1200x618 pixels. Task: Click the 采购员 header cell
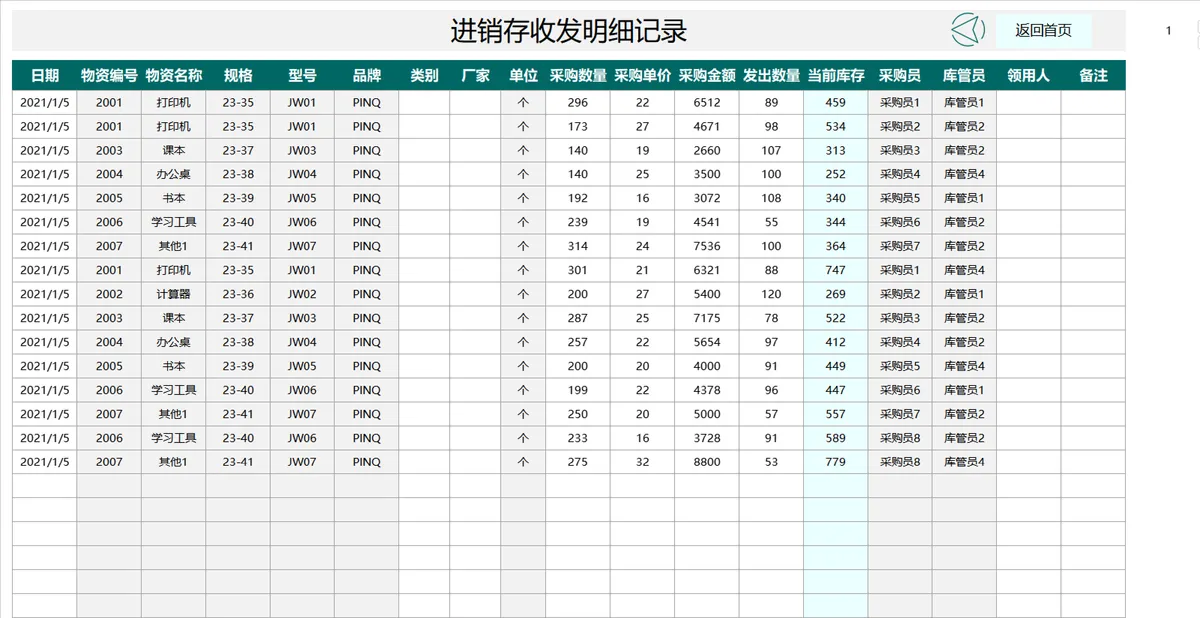pyautogui.click(x=900, y=75)
